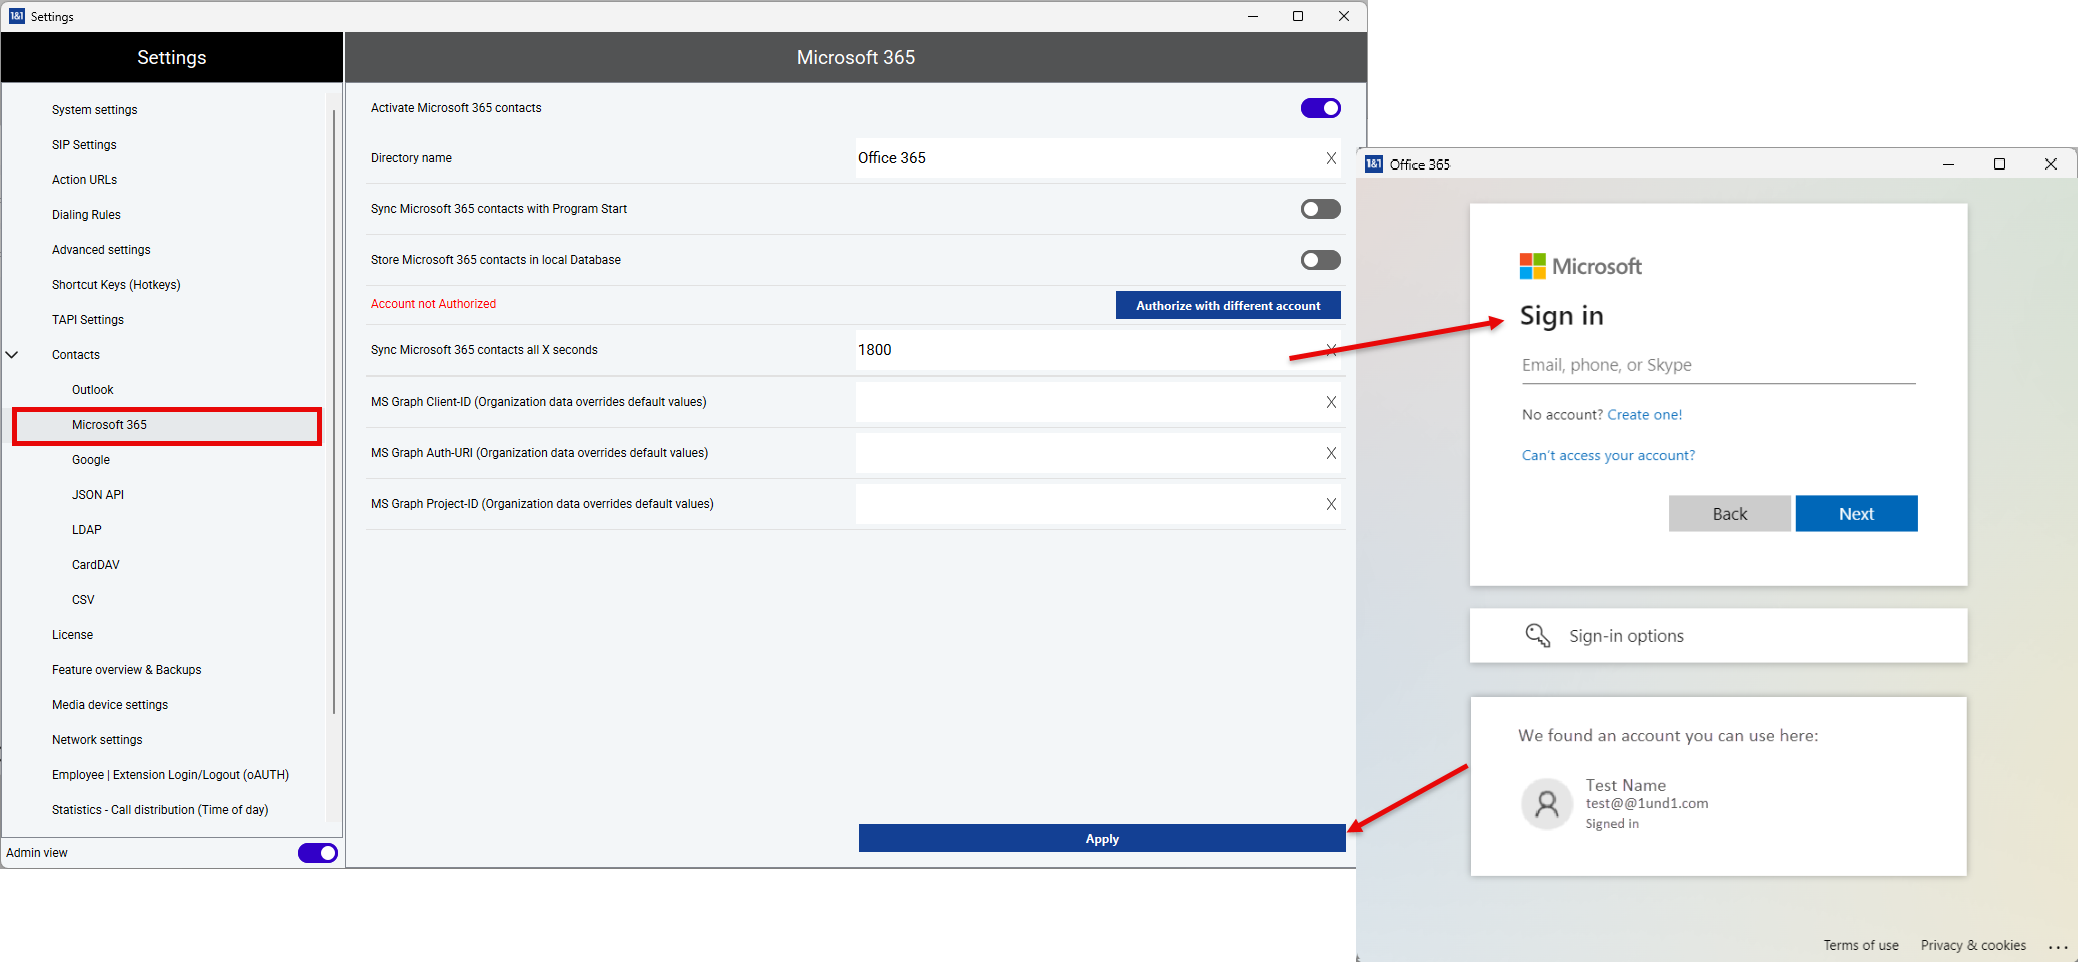Viewport: 2078px width, 962px height.
Task: Enable Sync Microsoft 365 contacts with Program Start
Action: point(1320,209)
